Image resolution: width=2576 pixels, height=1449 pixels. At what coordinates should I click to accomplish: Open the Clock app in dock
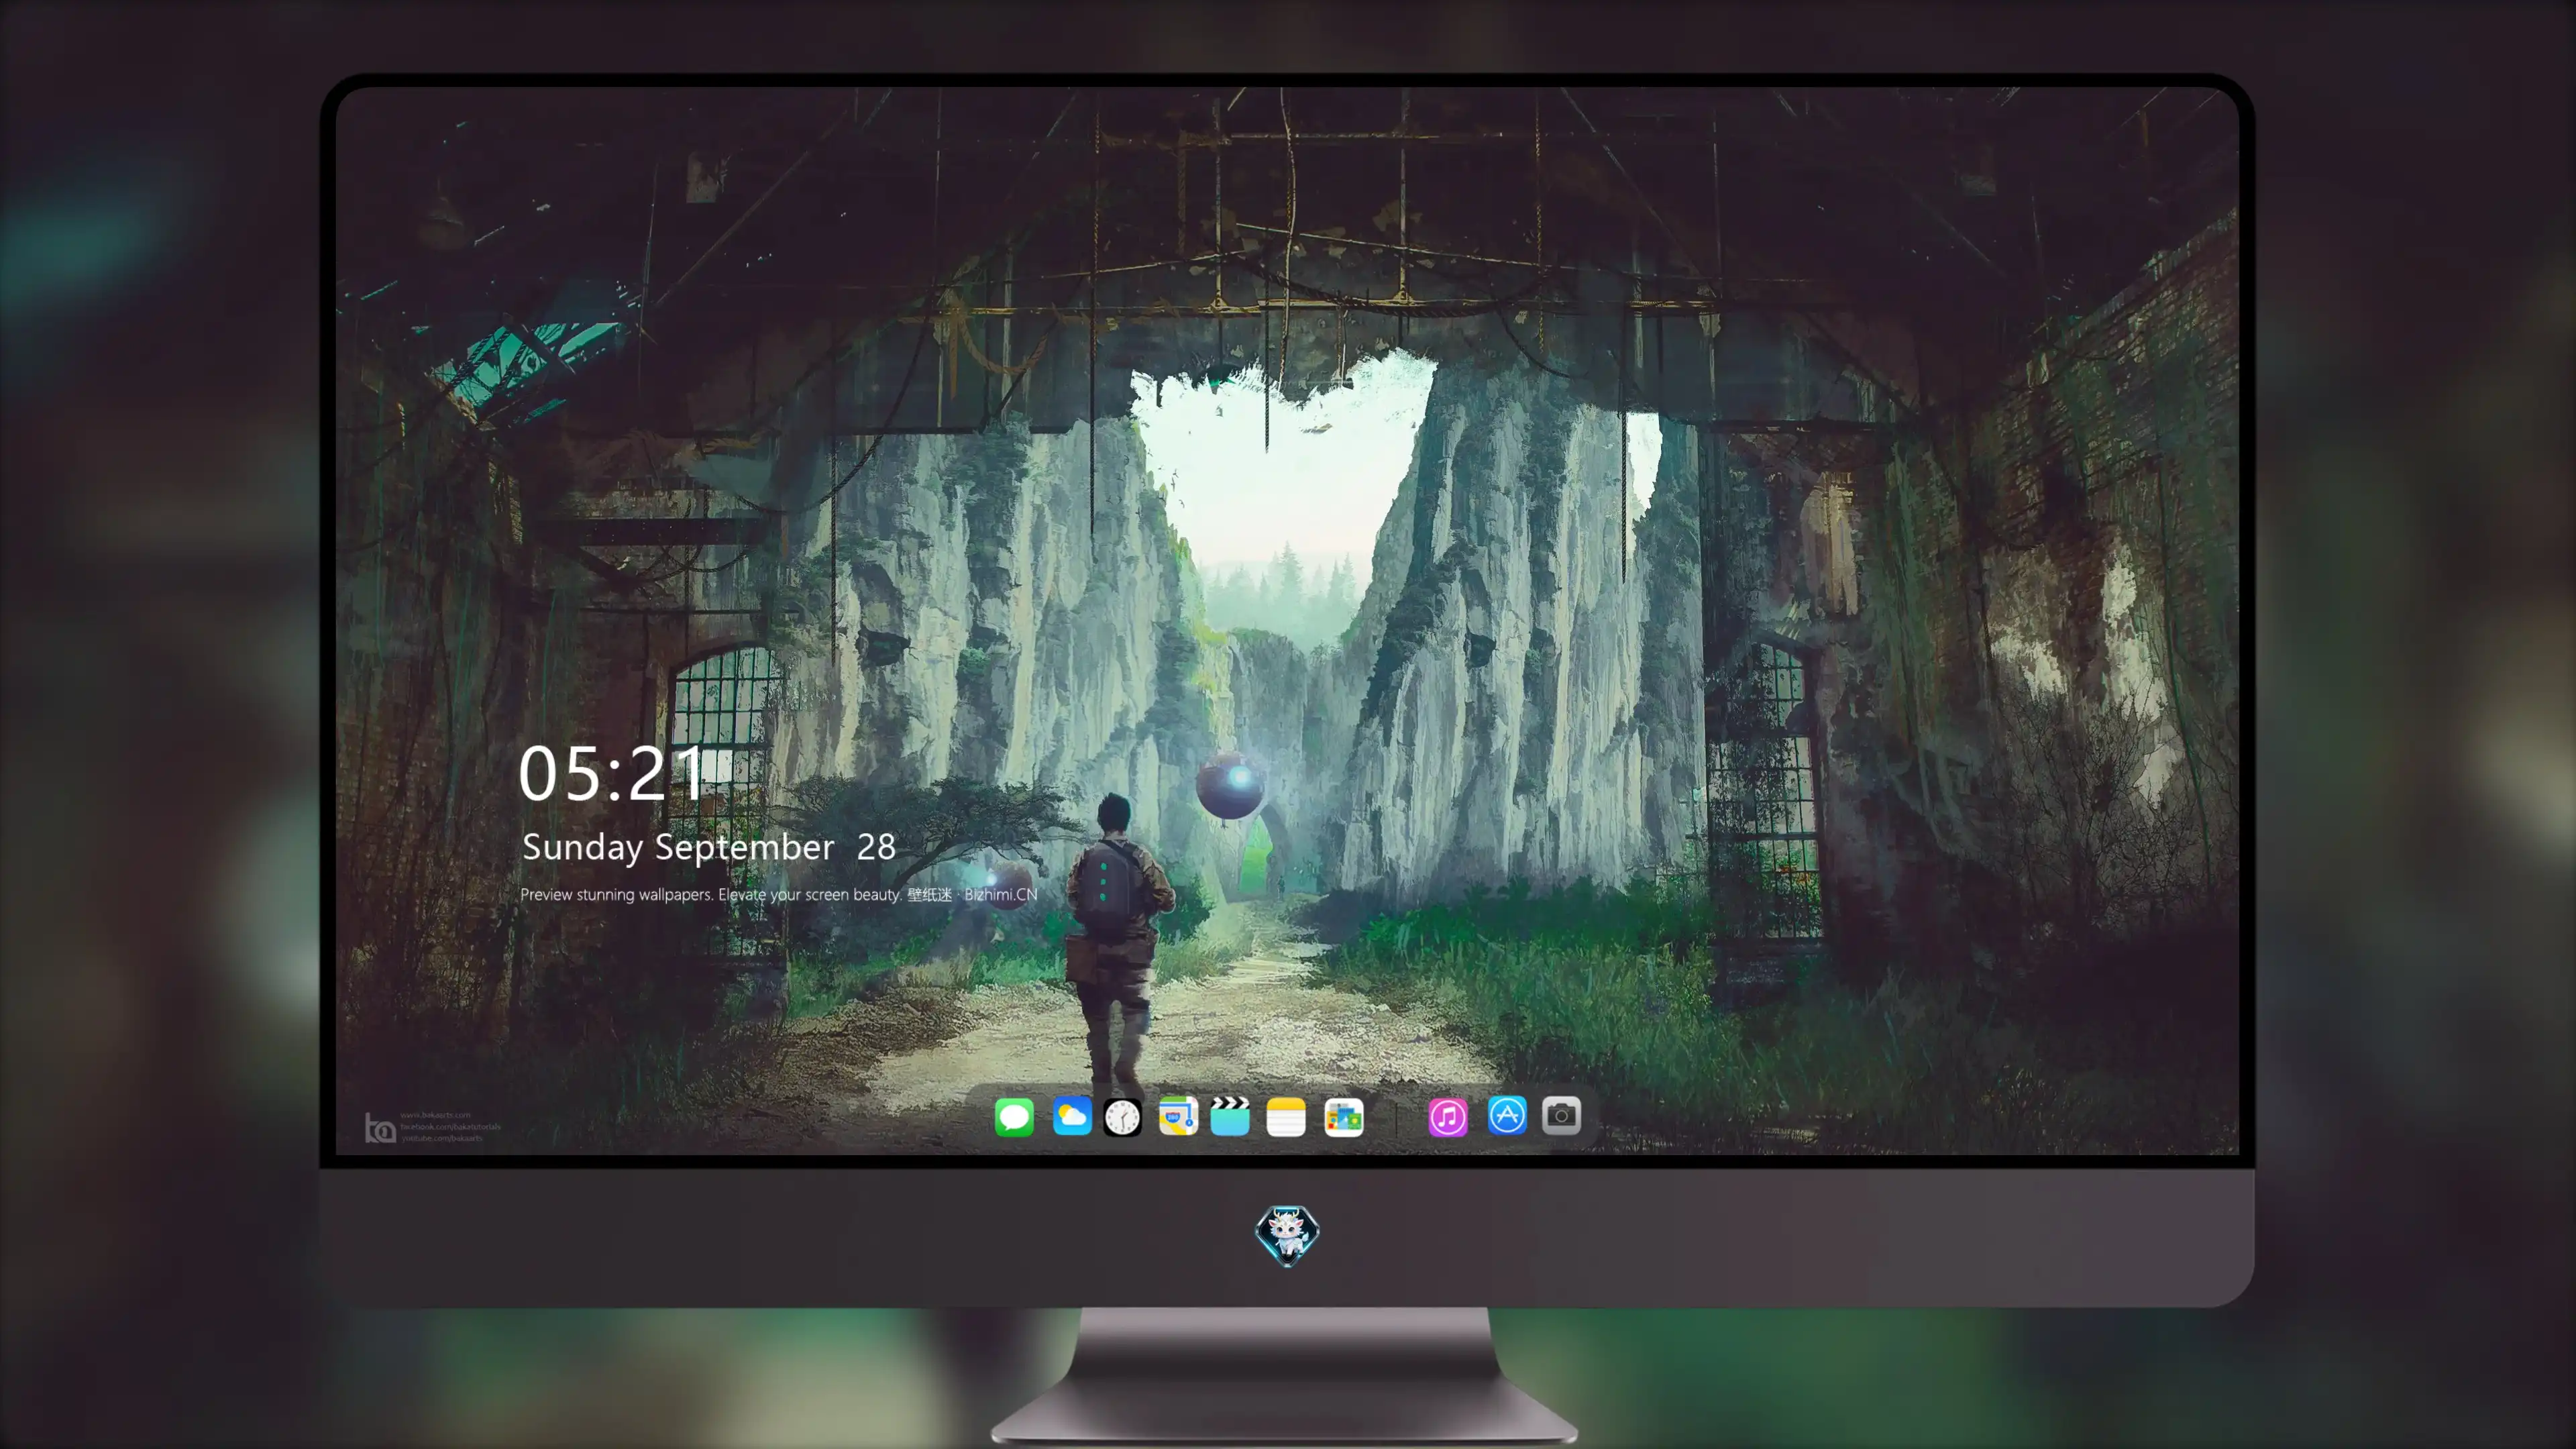(x=1122, y=1117)
